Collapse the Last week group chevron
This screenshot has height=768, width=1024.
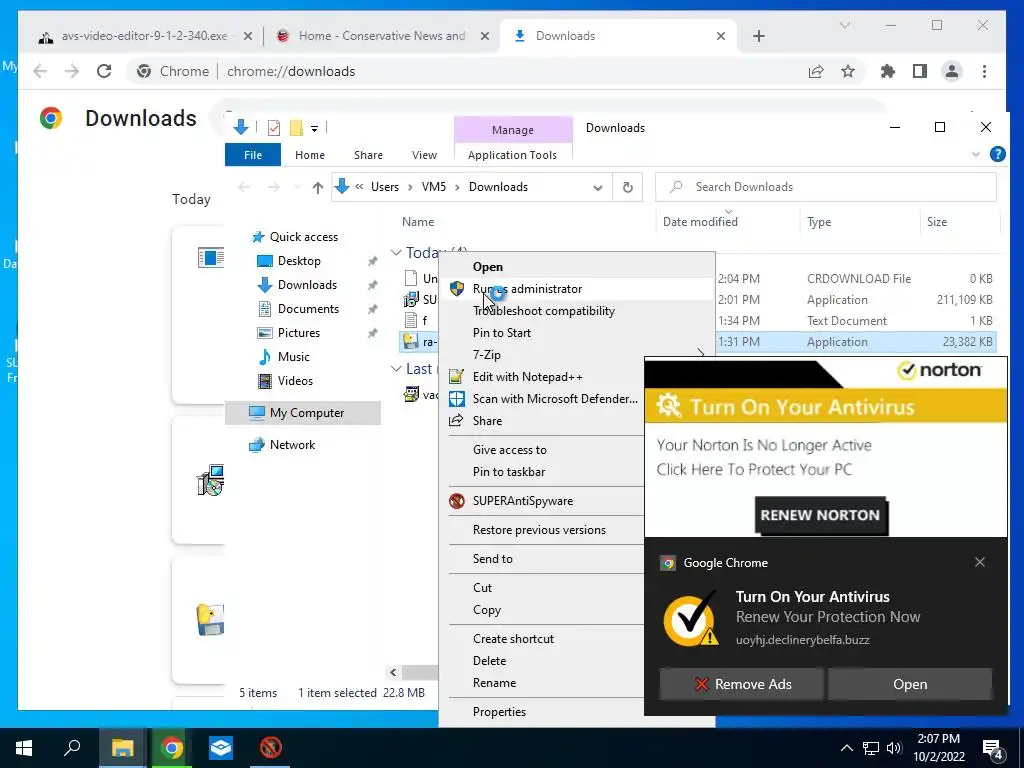click(x=396, y=369)
